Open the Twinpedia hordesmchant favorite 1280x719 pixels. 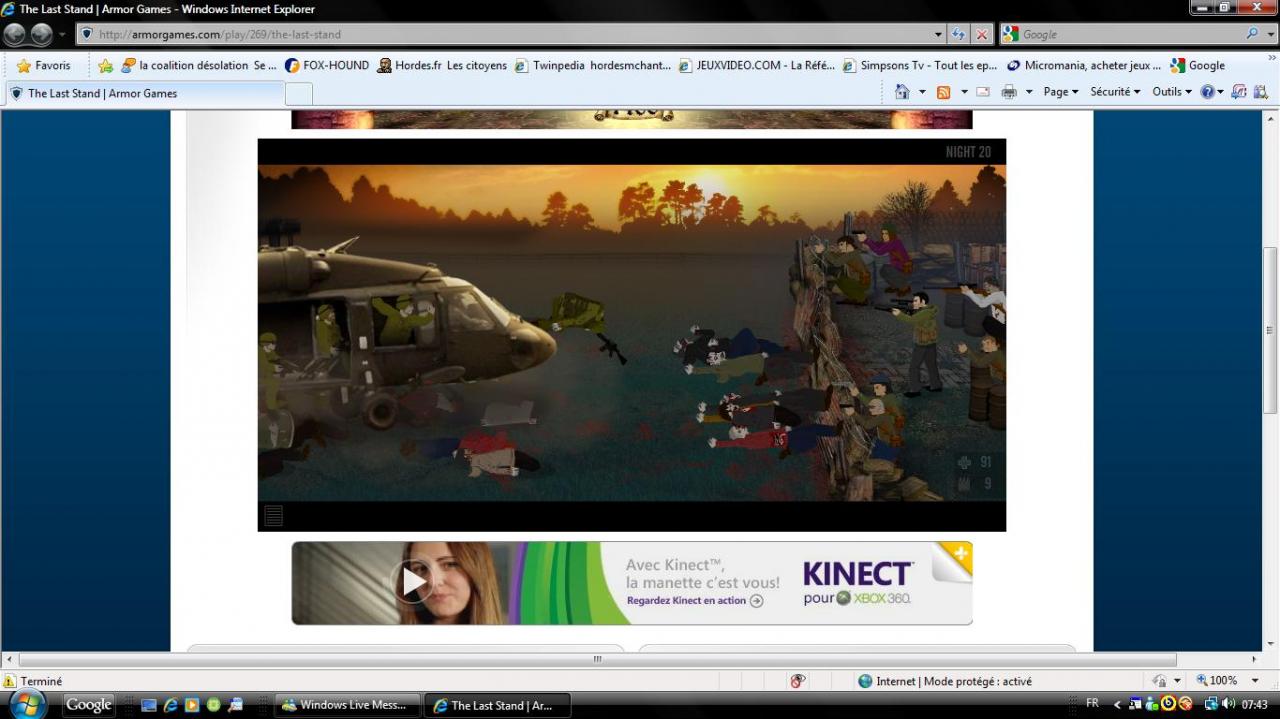[593, 65]
